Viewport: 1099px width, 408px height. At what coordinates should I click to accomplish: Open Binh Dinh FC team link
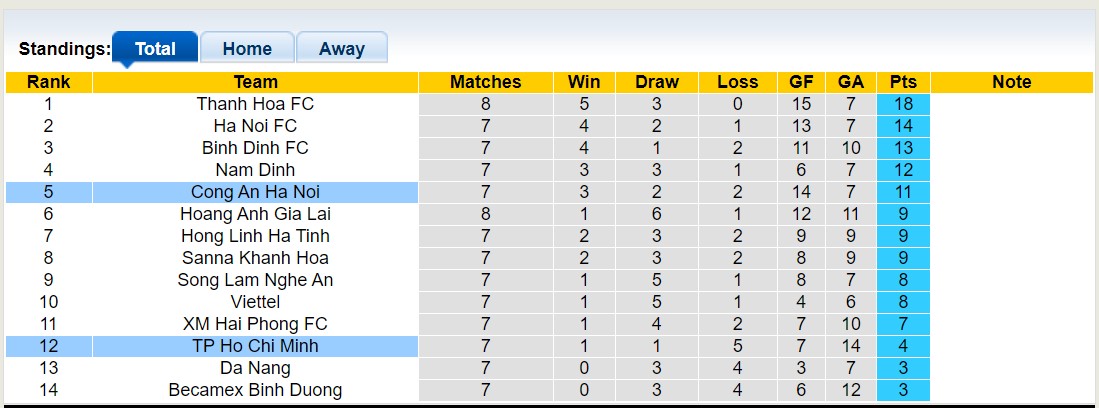(x=255, y=148)
